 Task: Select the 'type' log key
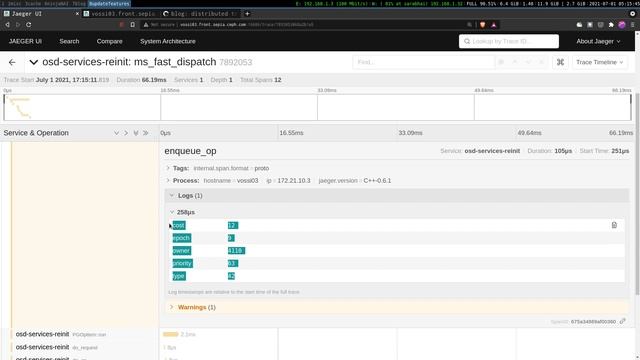point(179,276)
